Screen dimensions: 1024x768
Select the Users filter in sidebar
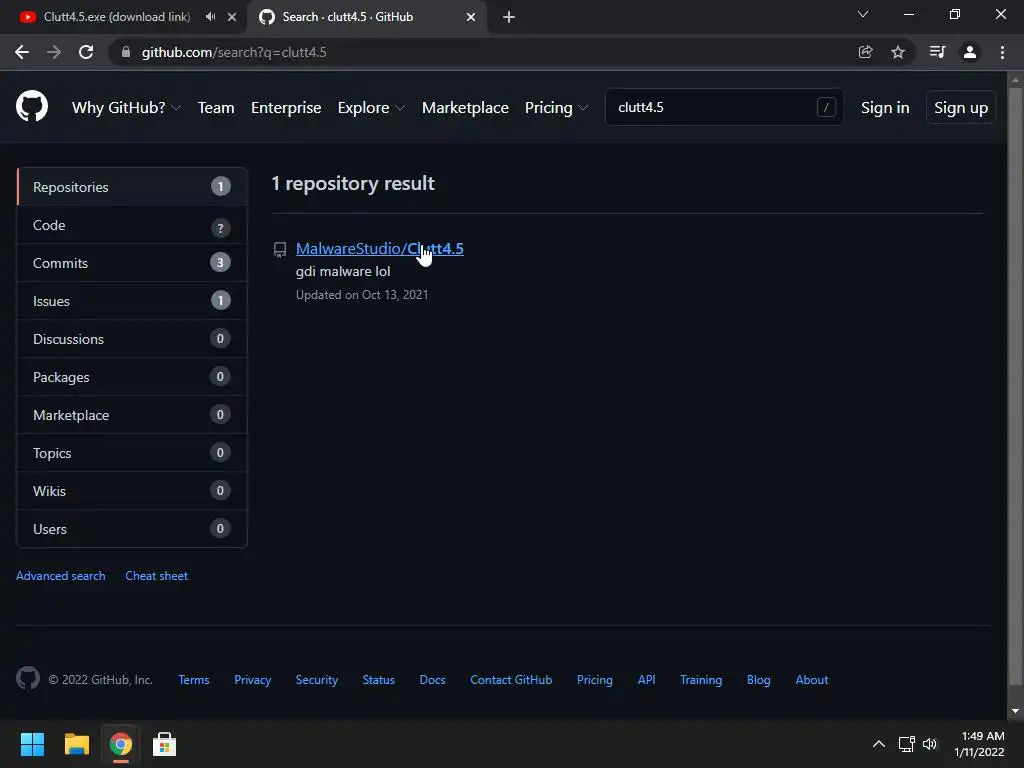(x=132, y=528)
